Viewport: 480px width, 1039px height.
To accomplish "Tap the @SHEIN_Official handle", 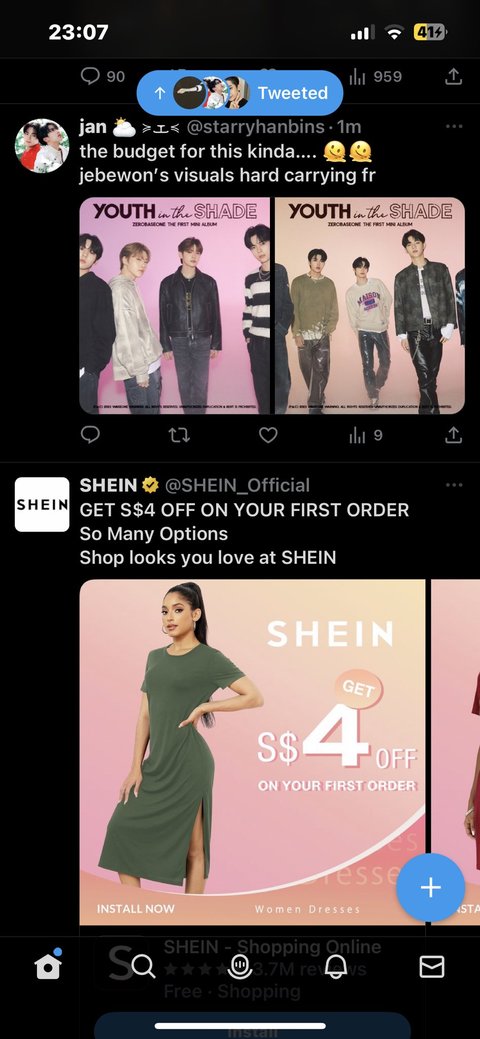I will [237, 485].
